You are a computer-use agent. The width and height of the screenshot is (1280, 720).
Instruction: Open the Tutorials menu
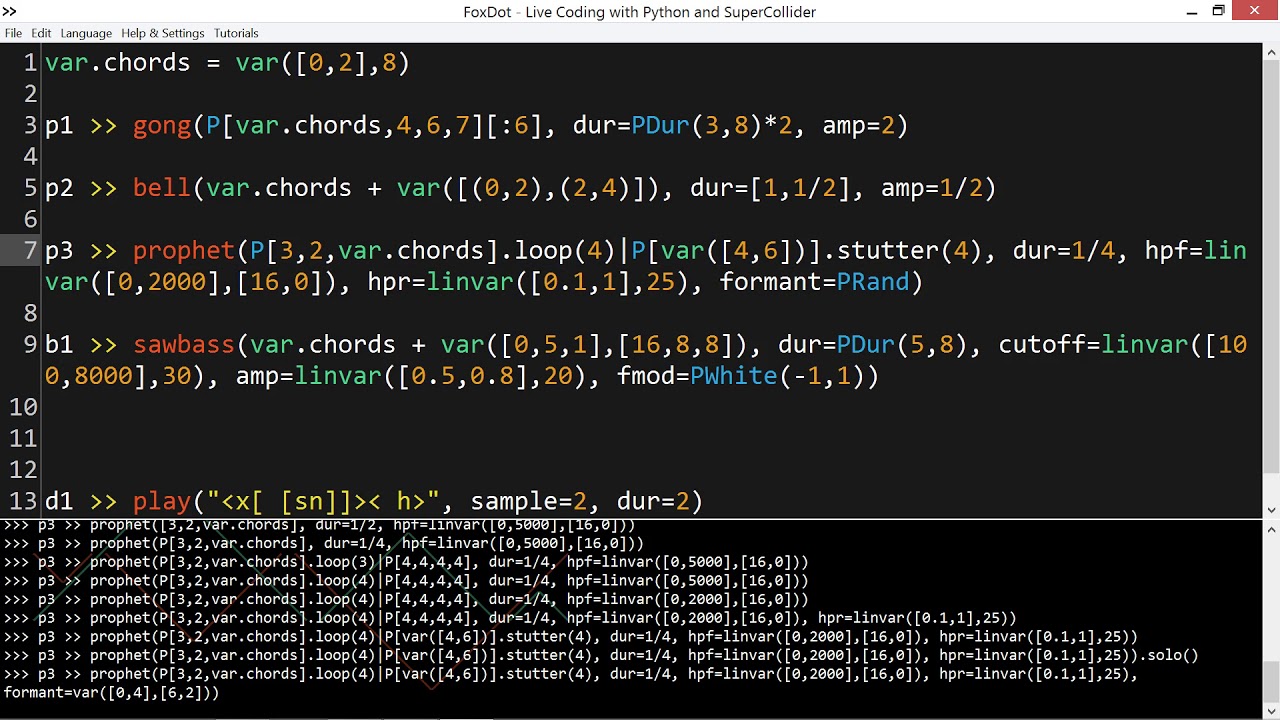236,33
